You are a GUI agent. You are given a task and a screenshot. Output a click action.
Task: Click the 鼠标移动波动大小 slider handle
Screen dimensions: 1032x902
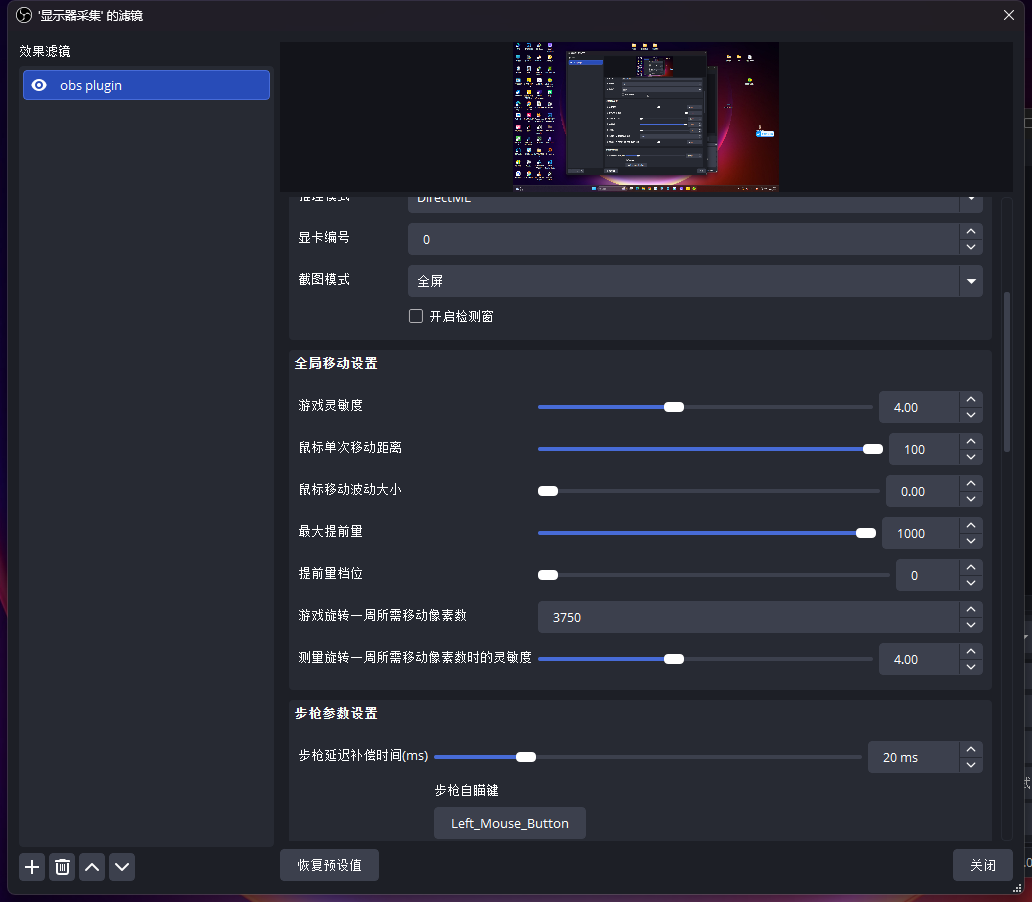point(548,491)
